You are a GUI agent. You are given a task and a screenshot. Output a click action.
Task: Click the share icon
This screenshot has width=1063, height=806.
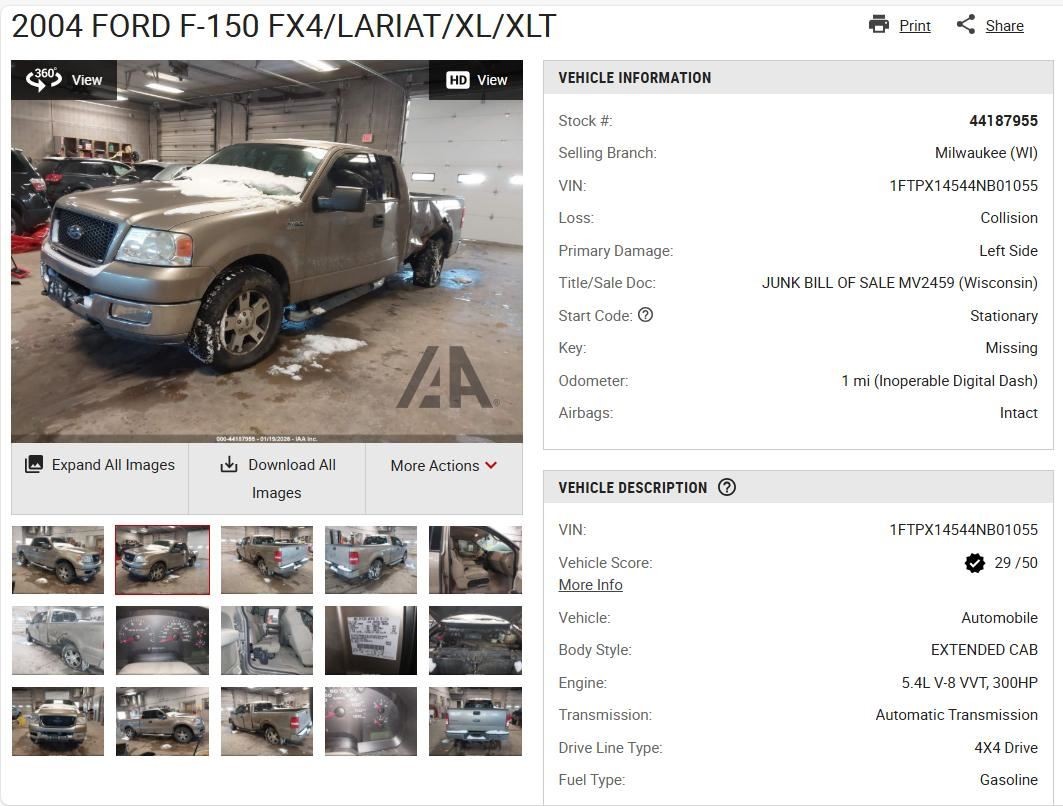[965, 24]
